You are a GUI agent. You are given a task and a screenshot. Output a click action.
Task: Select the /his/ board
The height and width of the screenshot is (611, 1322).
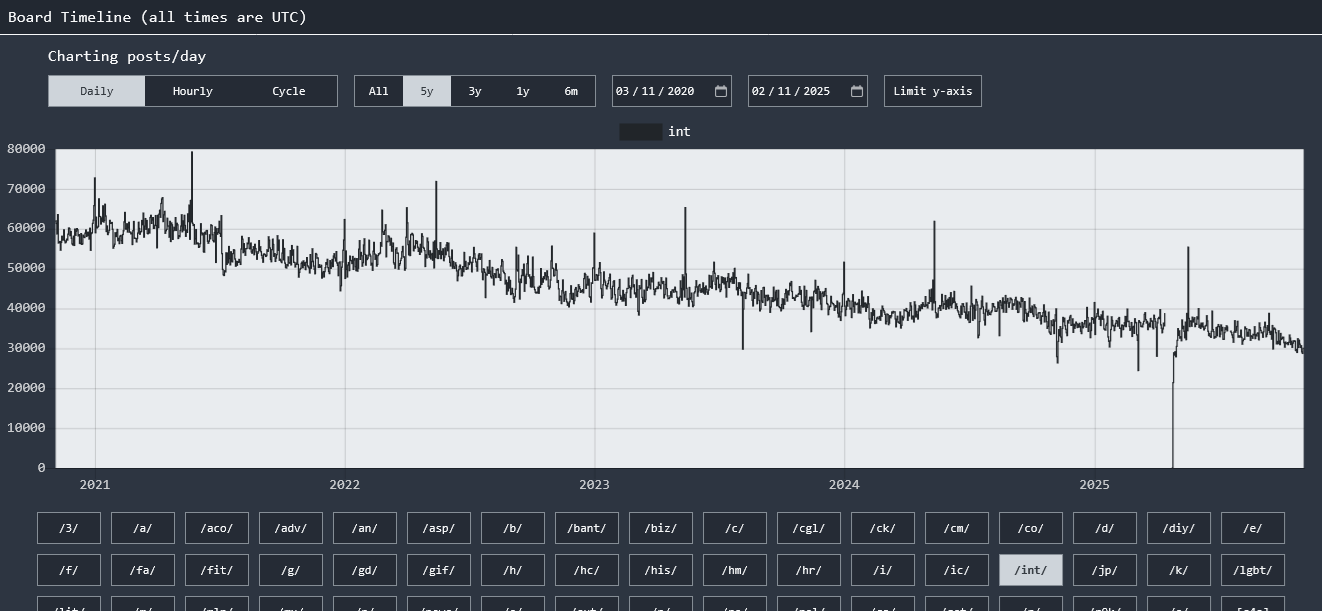[661, 570]
